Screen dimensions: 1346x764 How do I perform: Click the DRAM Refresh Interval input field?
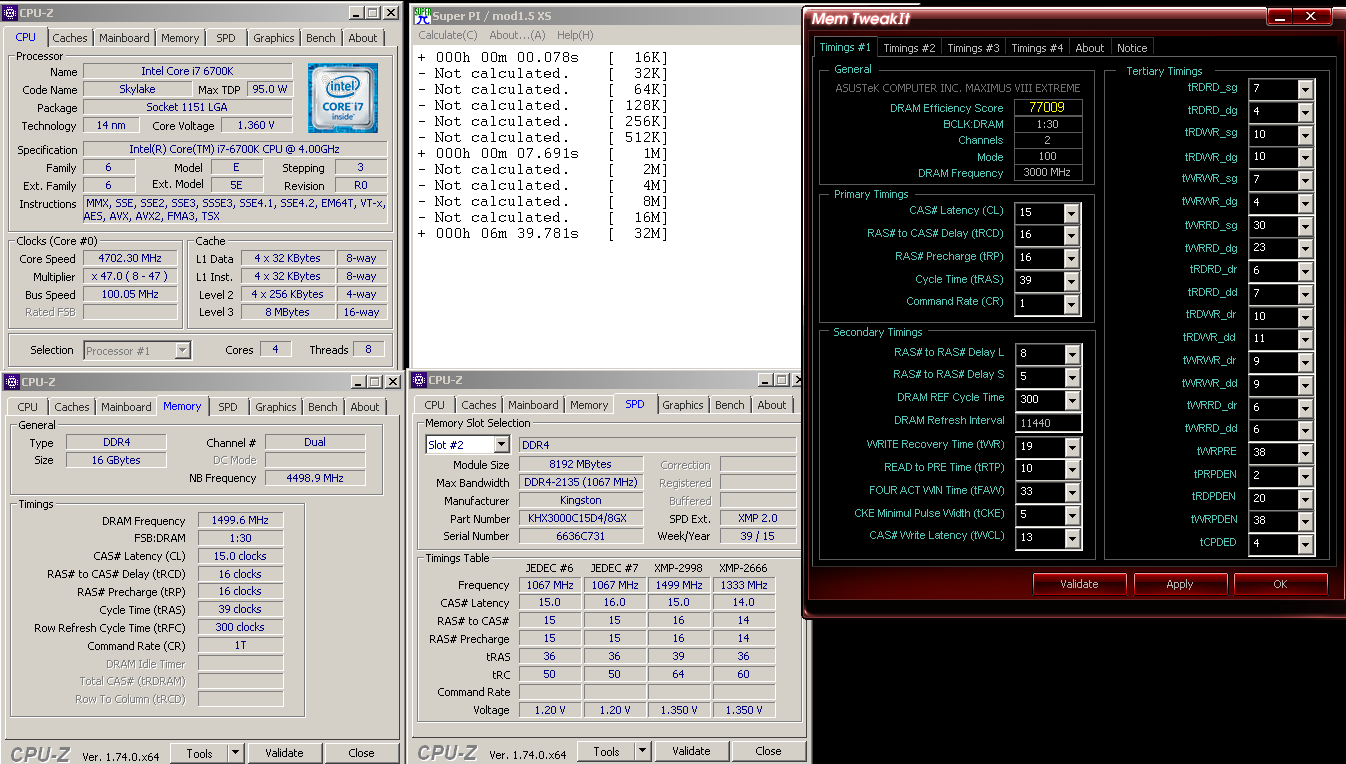click(x=1048, y=423)
